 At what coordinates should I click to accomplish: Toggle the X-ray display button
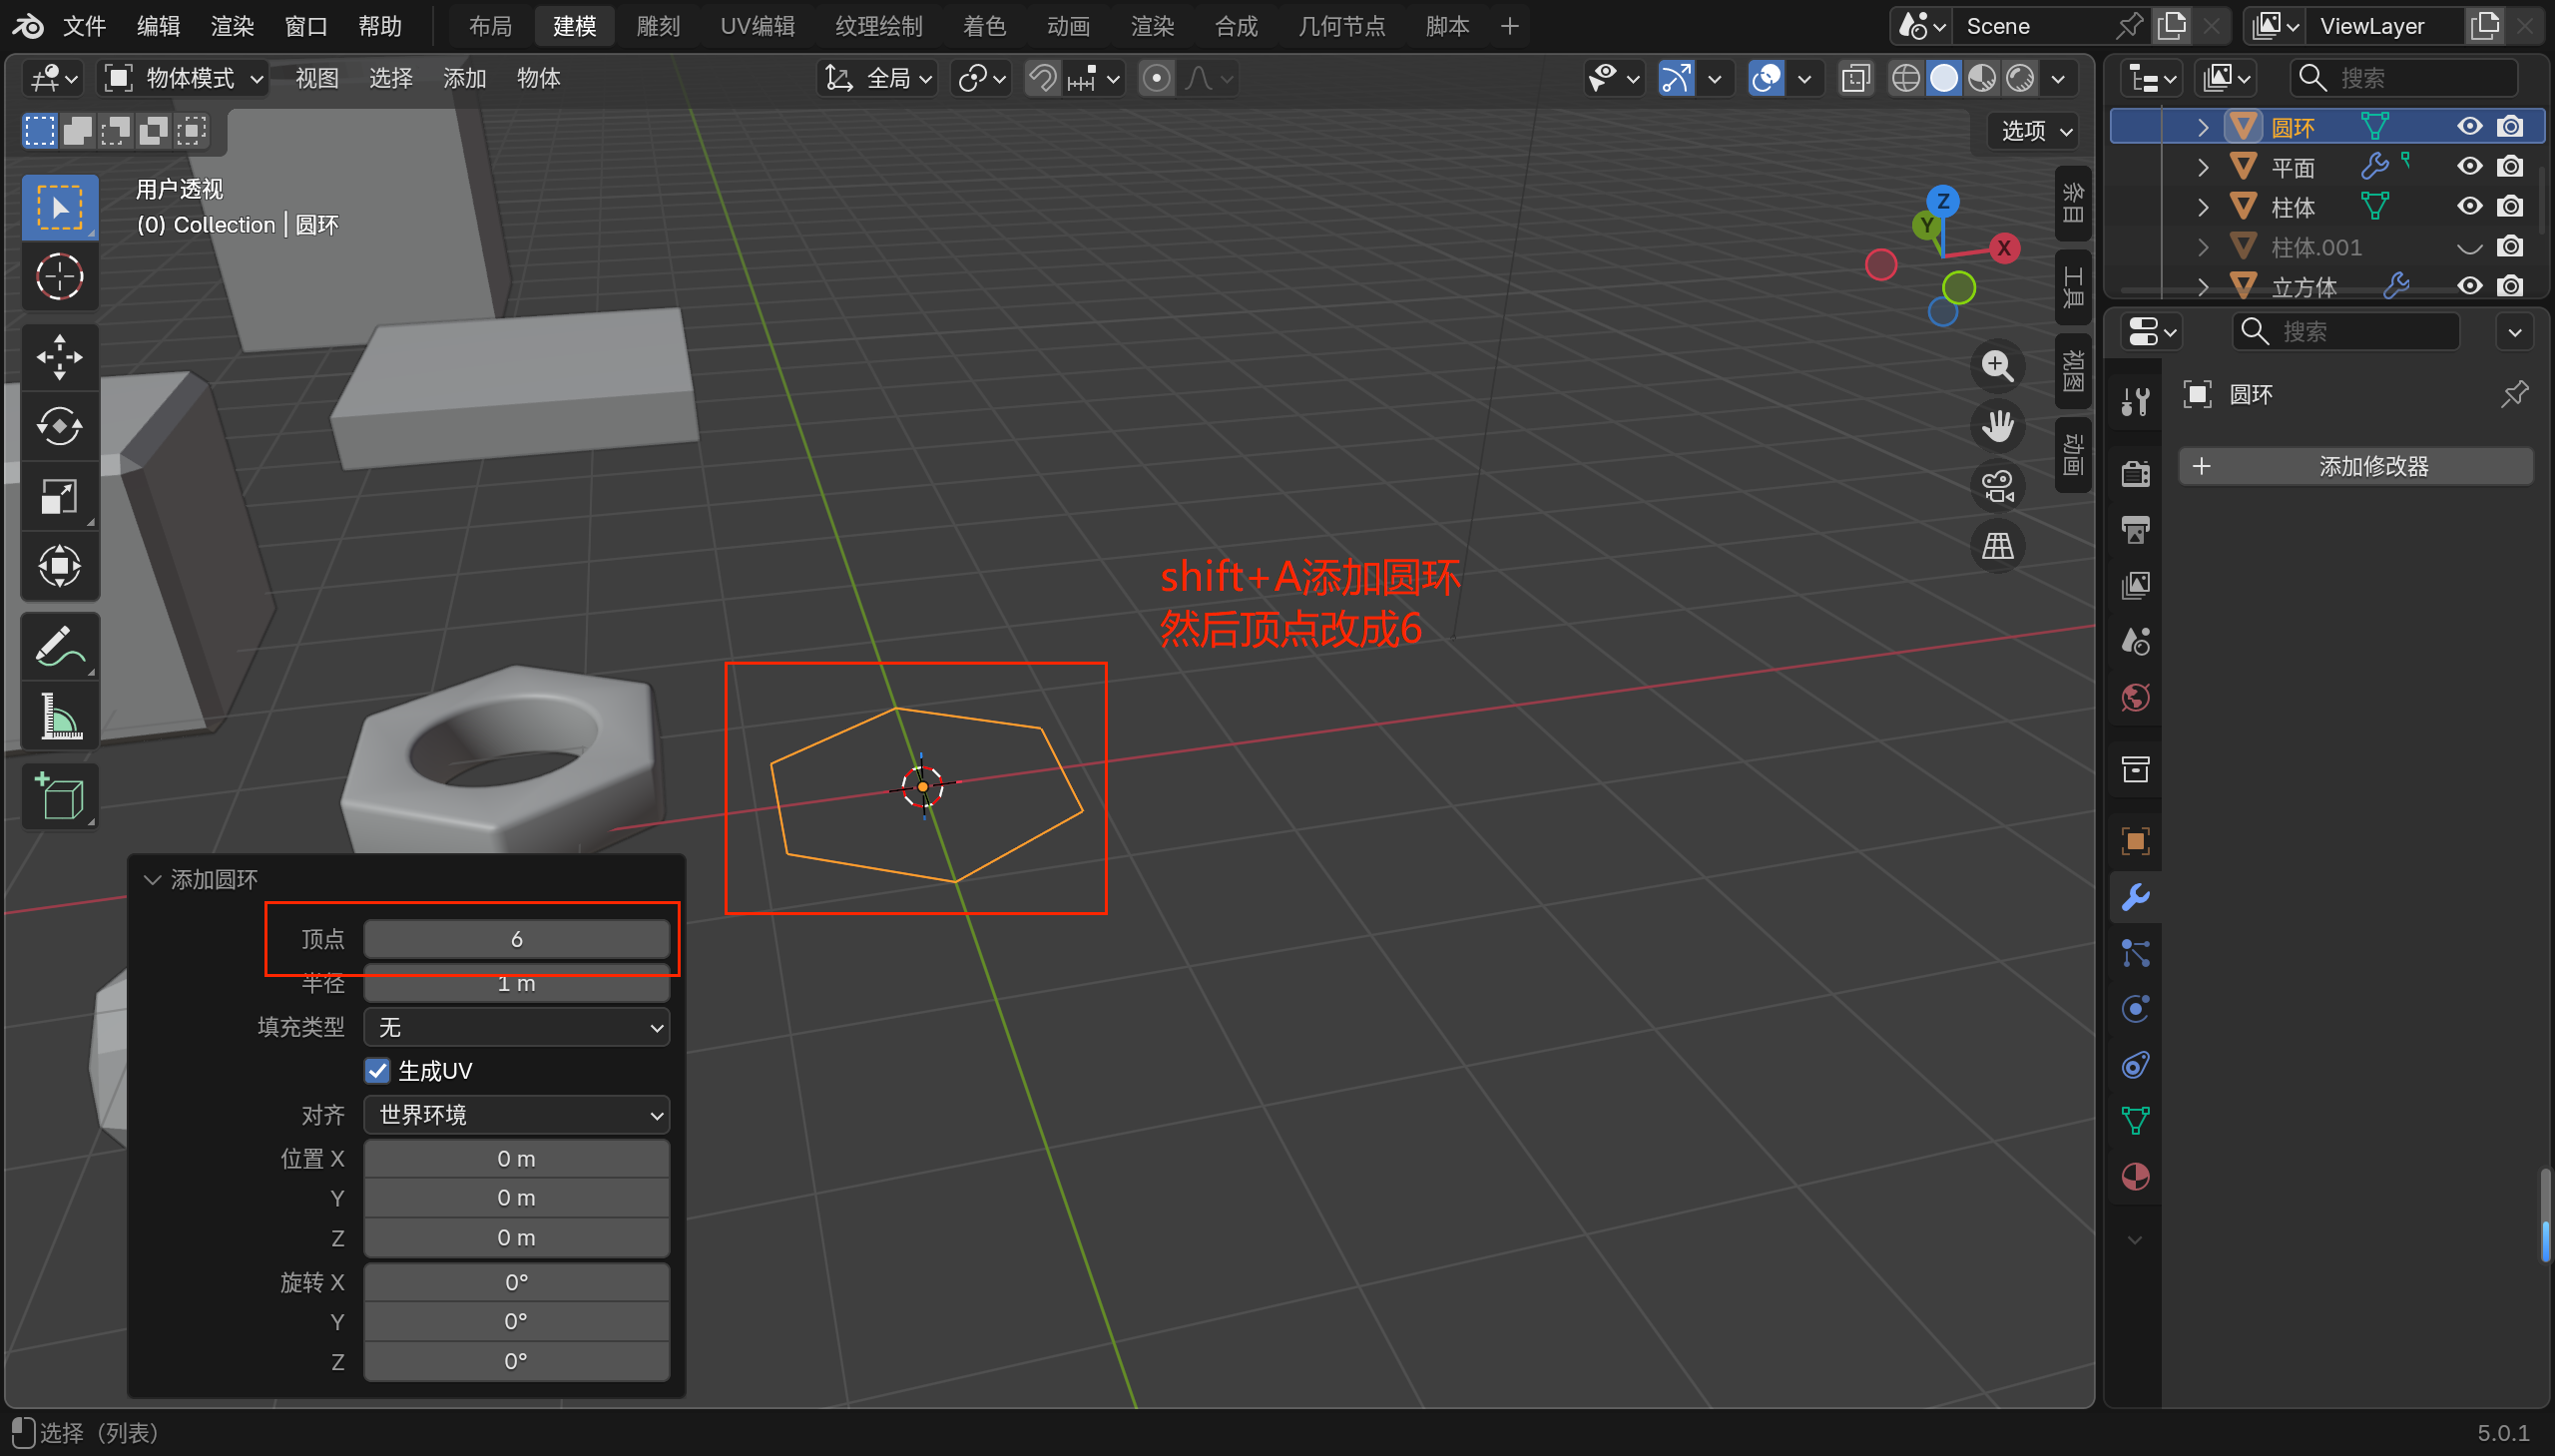pos(1855,78)
